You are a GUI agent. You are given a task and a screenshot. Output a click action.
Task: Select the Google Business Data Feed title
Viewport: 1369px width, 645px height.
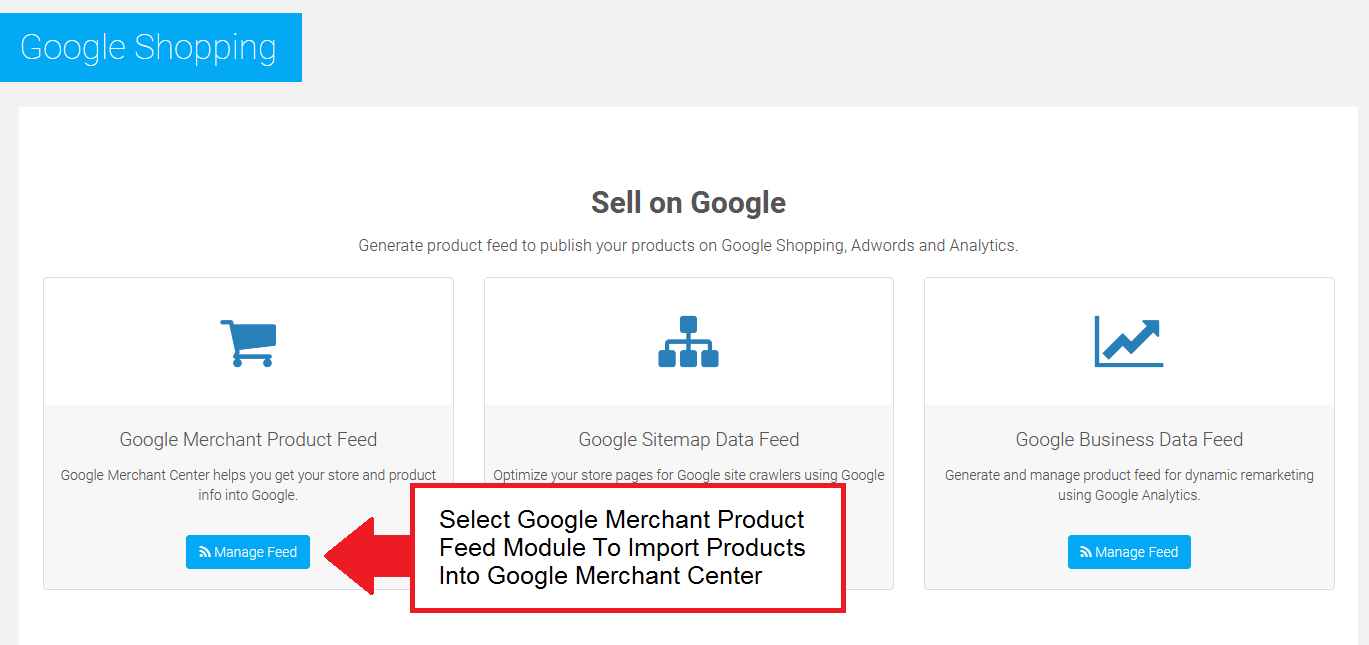click(1129, 439)
